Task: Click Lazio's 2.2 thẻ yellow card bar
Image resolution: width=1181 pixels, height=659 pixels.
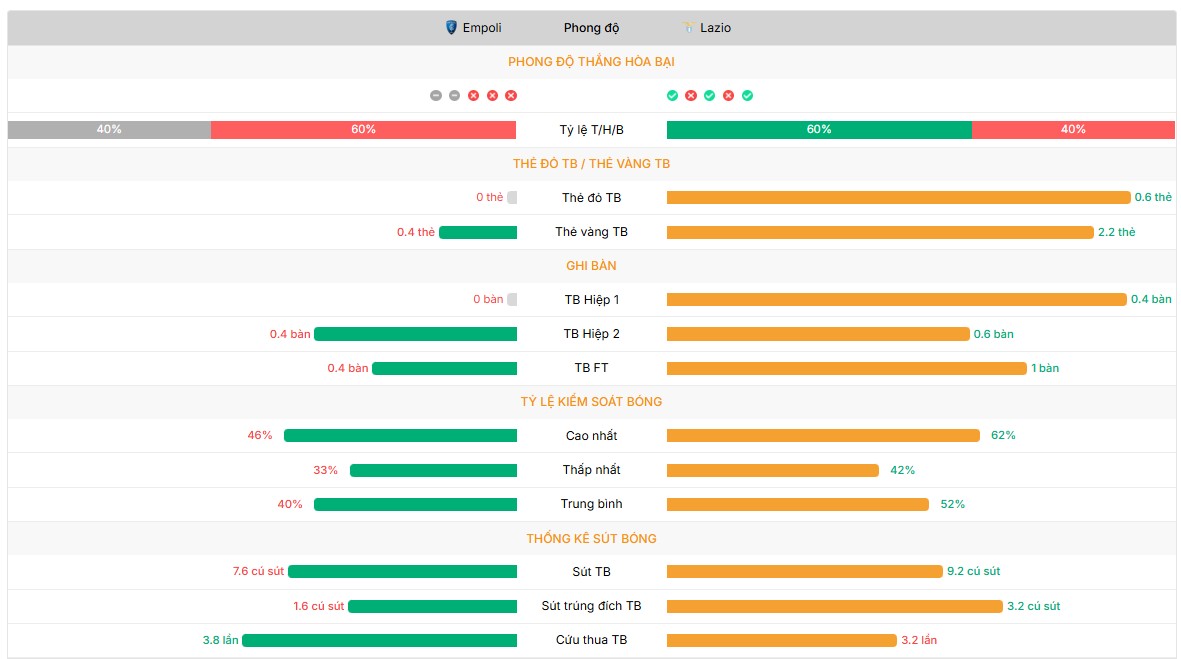Action: pyautogui.click(x=880, y=232)
